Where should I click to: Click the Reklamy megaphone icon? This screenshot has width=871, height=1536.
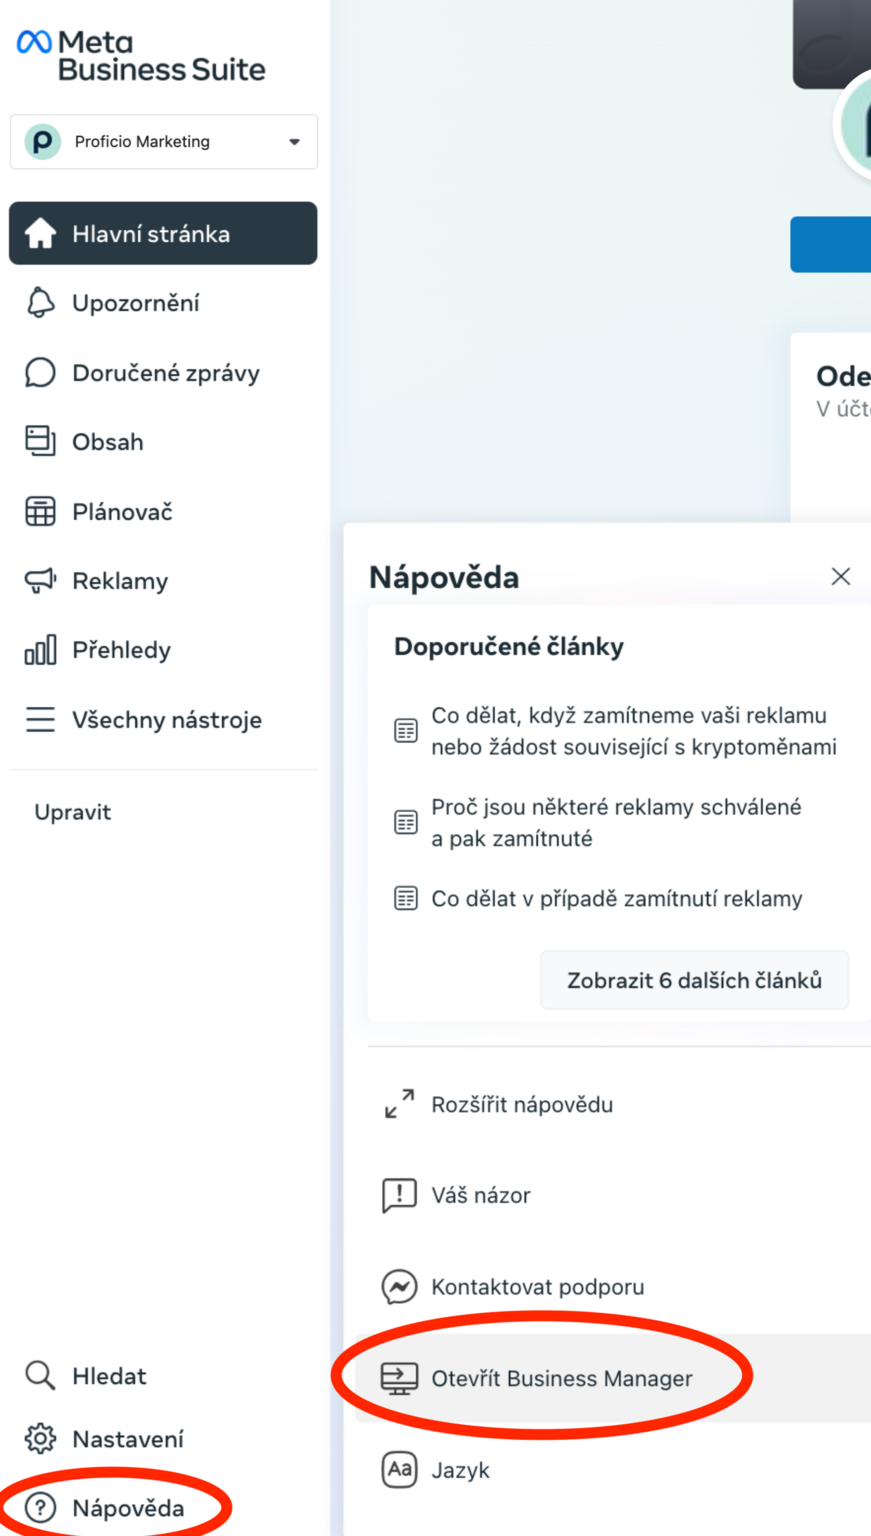click(x=40, y=581)
